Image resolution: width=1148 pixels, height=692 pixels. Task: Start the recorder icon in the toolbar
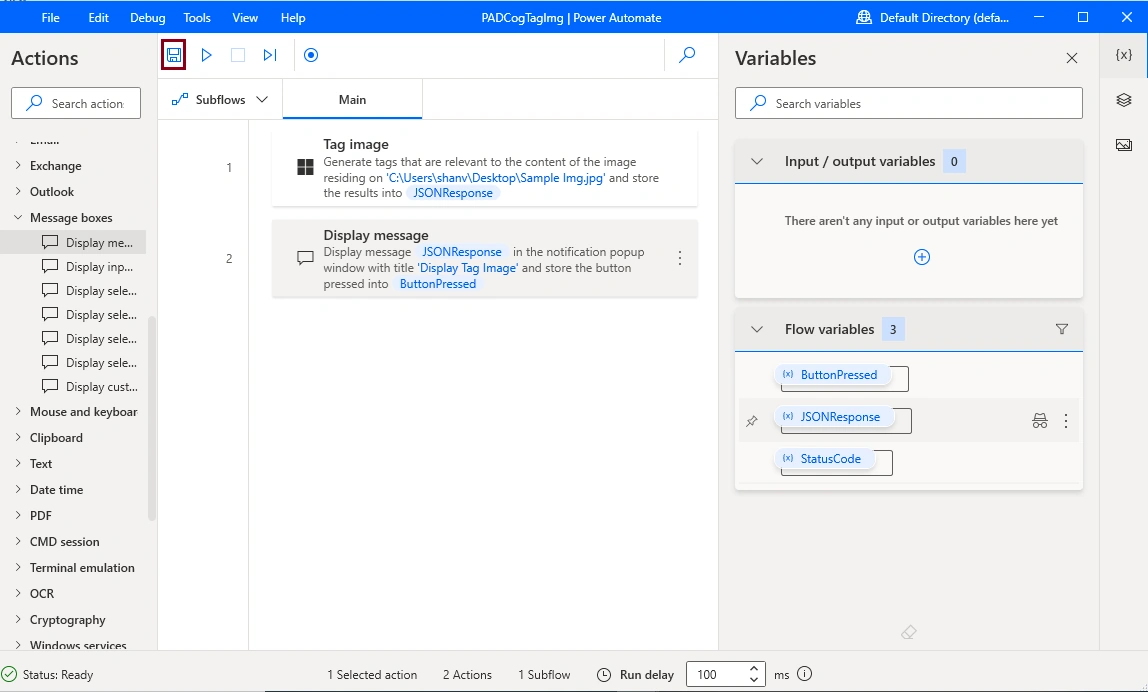[x=311, y=55]
